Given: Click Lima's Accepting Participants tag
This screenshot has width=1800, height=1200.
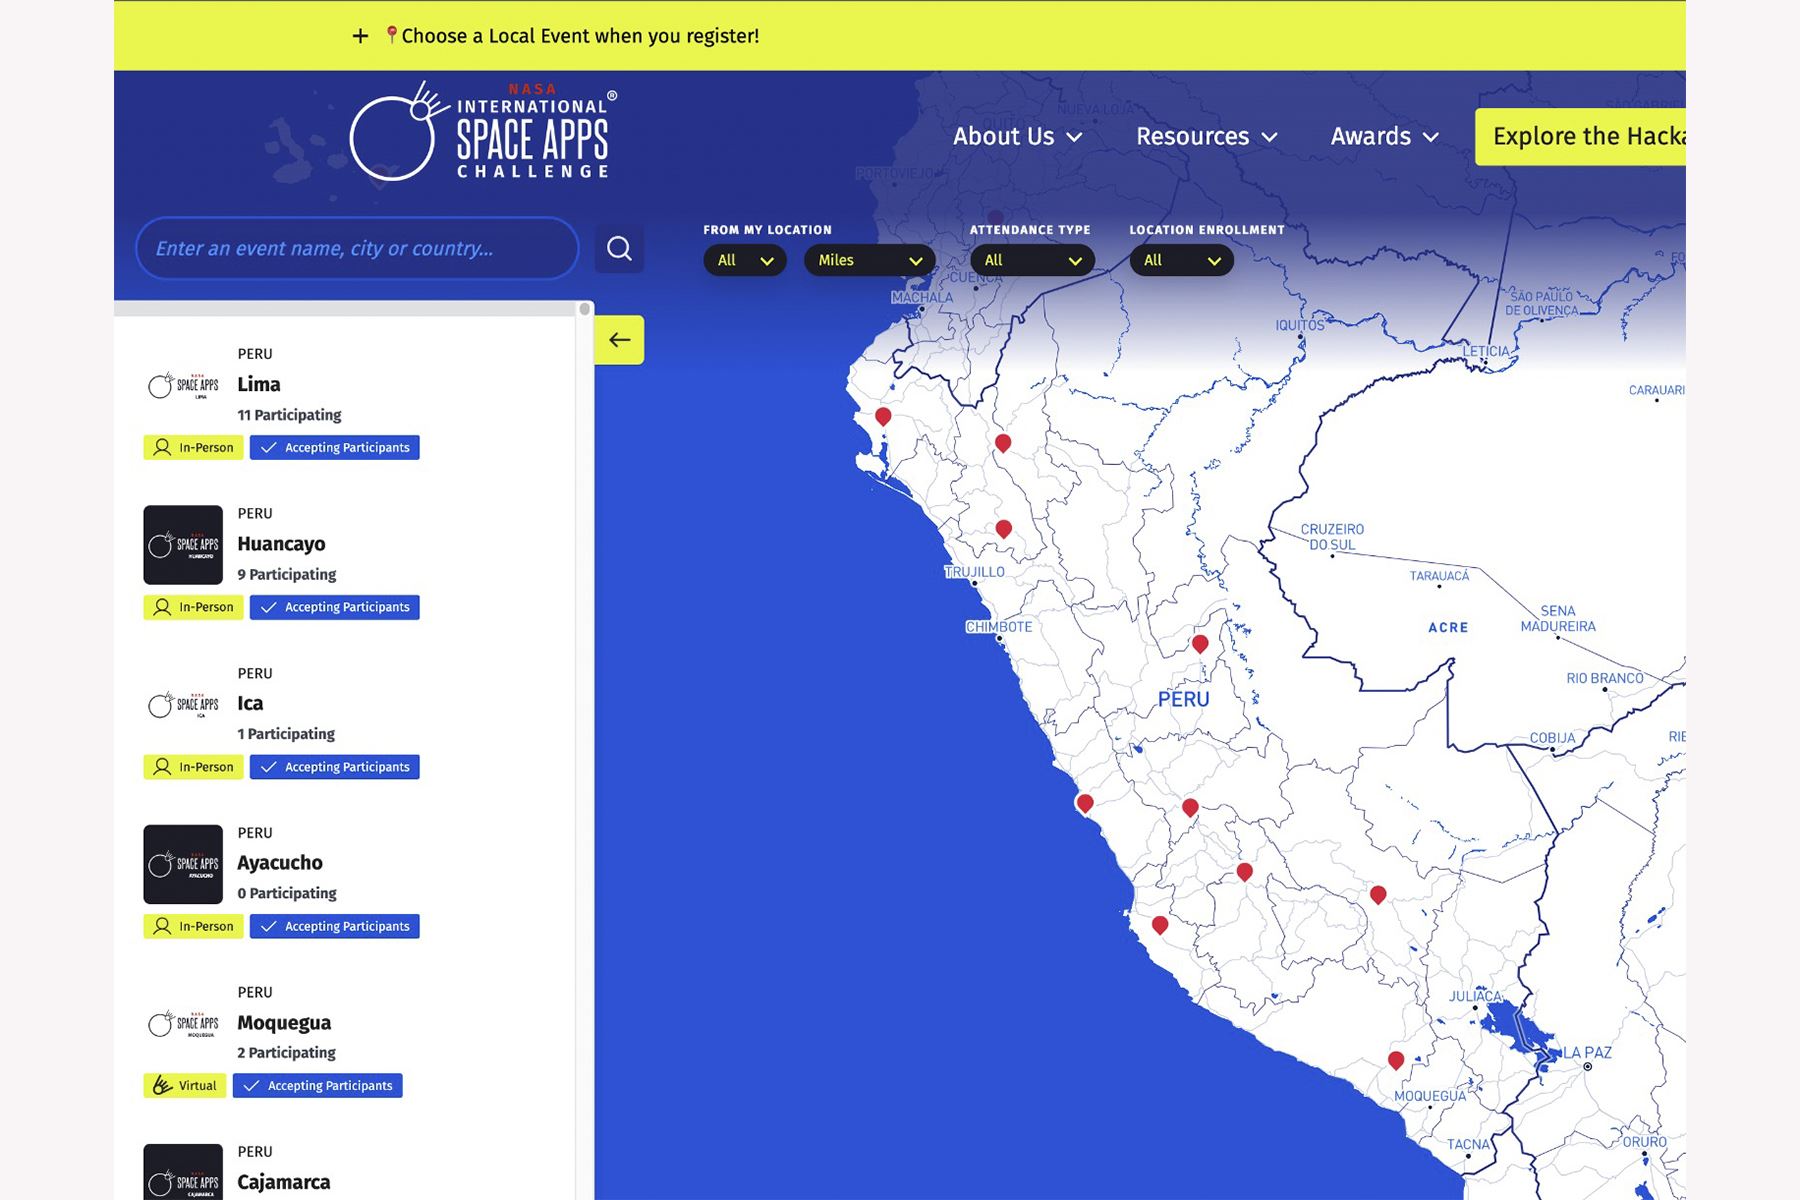Looking at the screenshot, I should pos(335,447).
